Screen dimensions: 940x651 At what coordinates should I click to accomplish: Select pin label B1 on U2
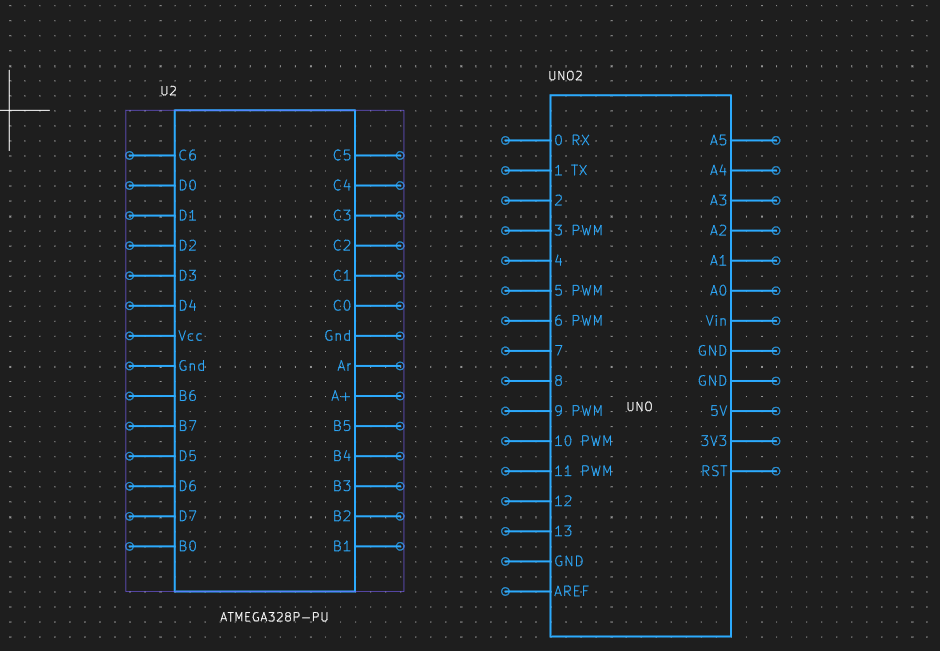(342, 546)
